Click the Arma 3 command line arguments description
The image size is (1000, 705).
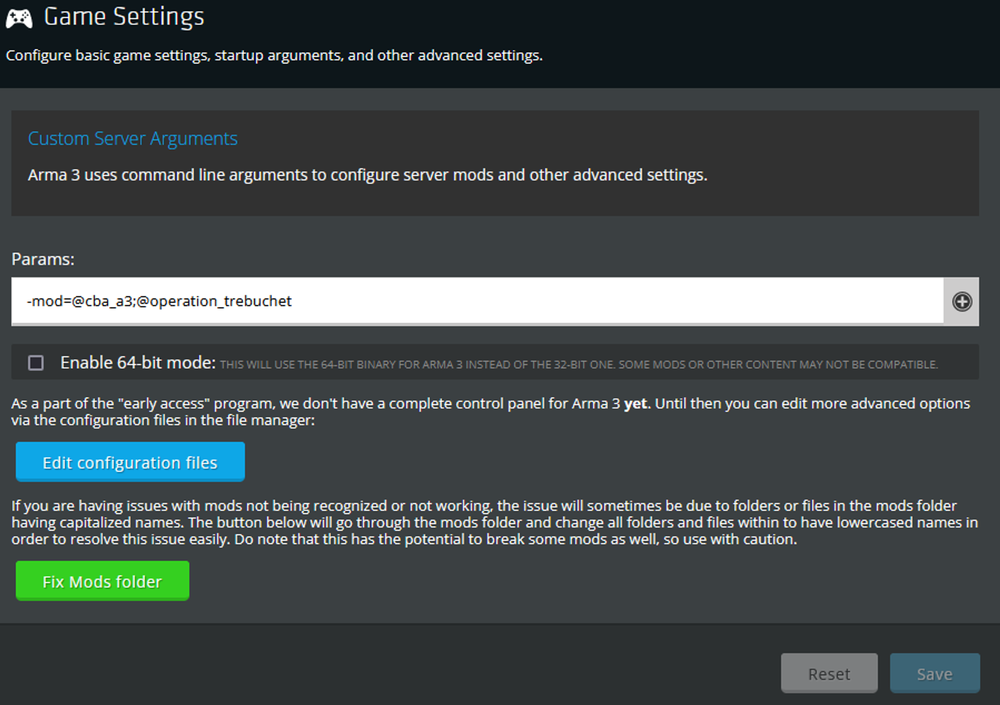pyautogui.click(x=367, y=175)
